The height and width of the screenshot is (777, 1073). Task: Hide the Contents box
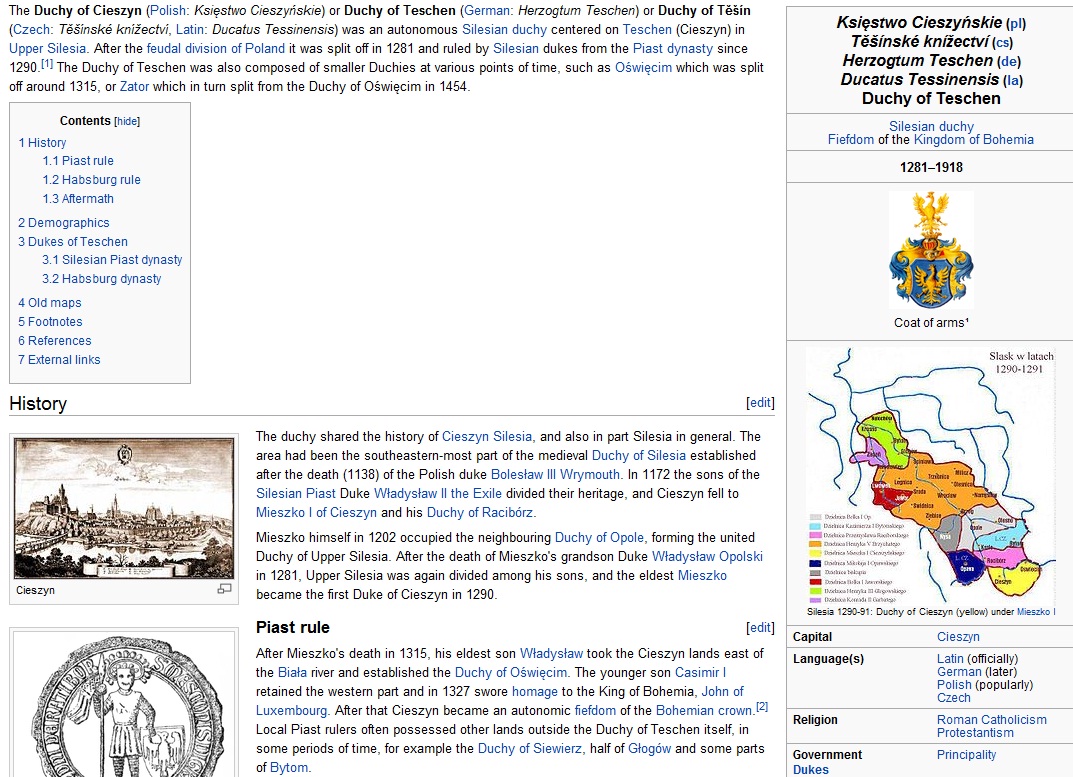point(127,121)
